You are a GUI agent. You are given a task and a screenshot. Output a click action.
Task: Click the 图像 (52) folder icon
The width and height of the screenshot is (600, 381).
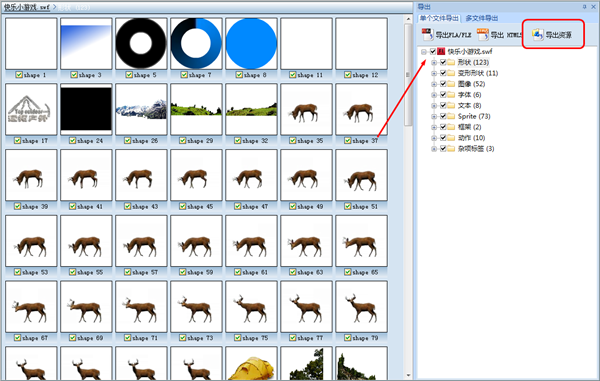click(452, 84)
